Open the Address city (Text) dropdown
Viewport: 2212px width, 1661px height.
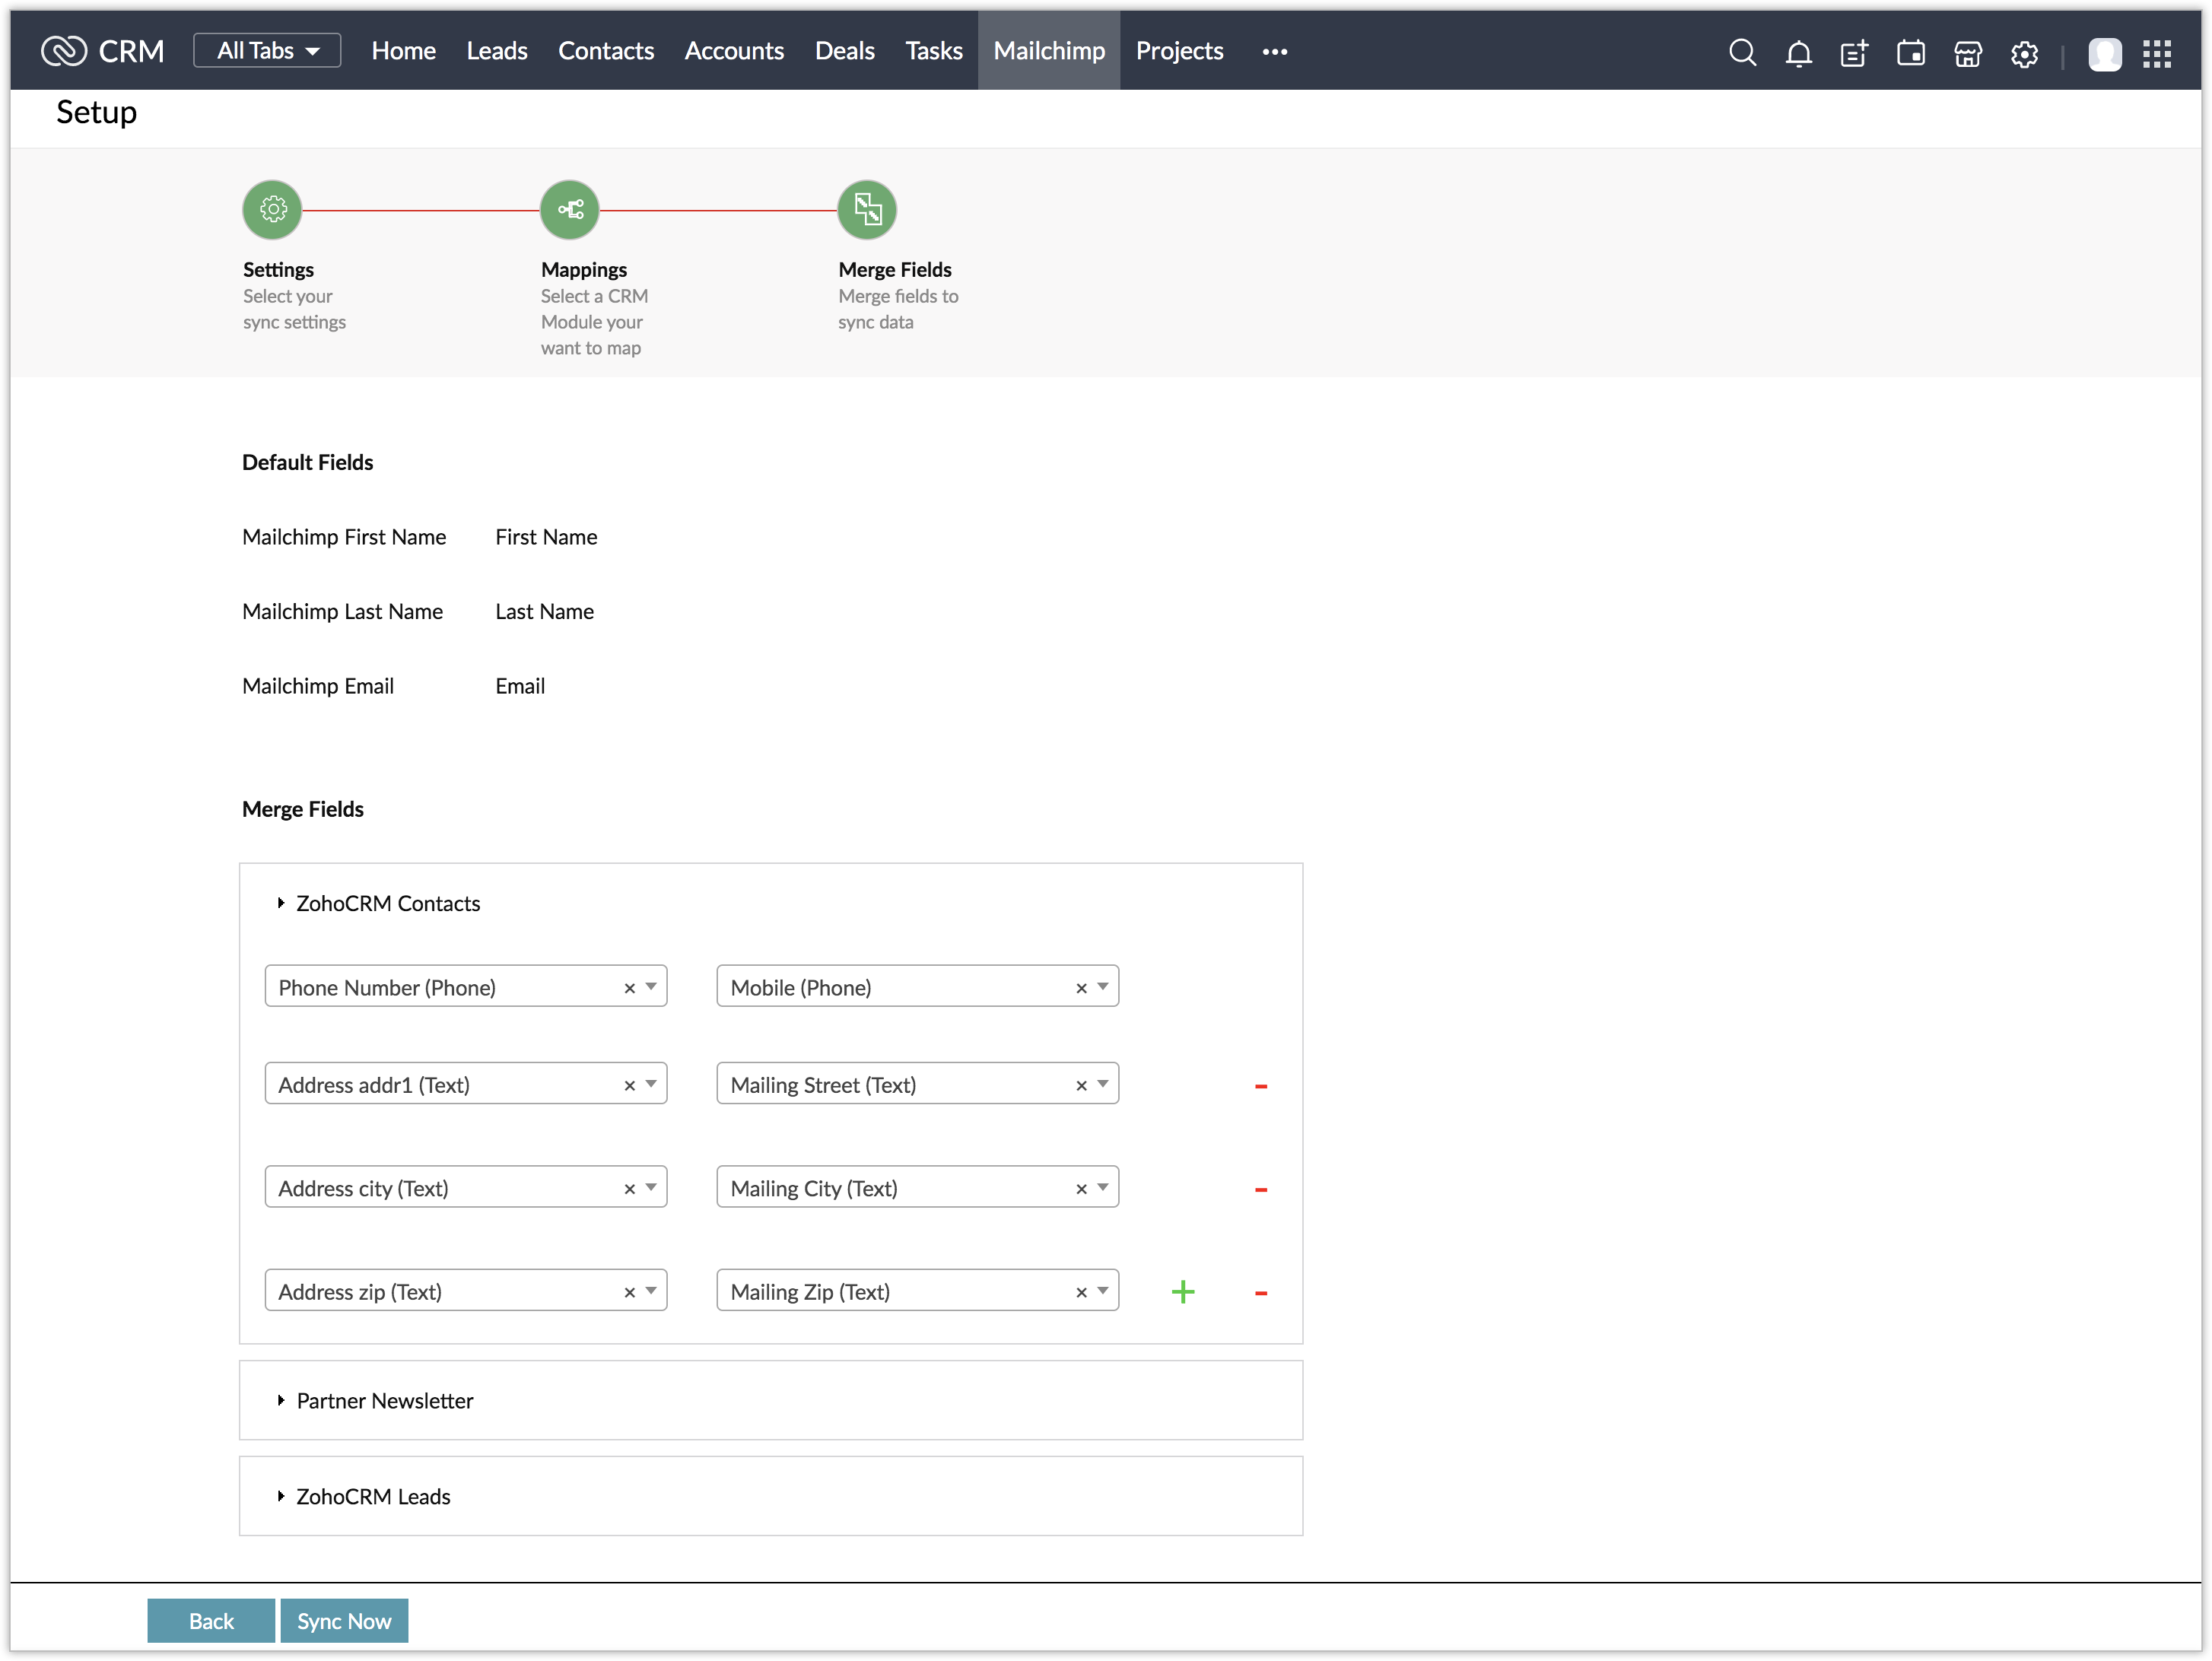(x=650, y=1188)
